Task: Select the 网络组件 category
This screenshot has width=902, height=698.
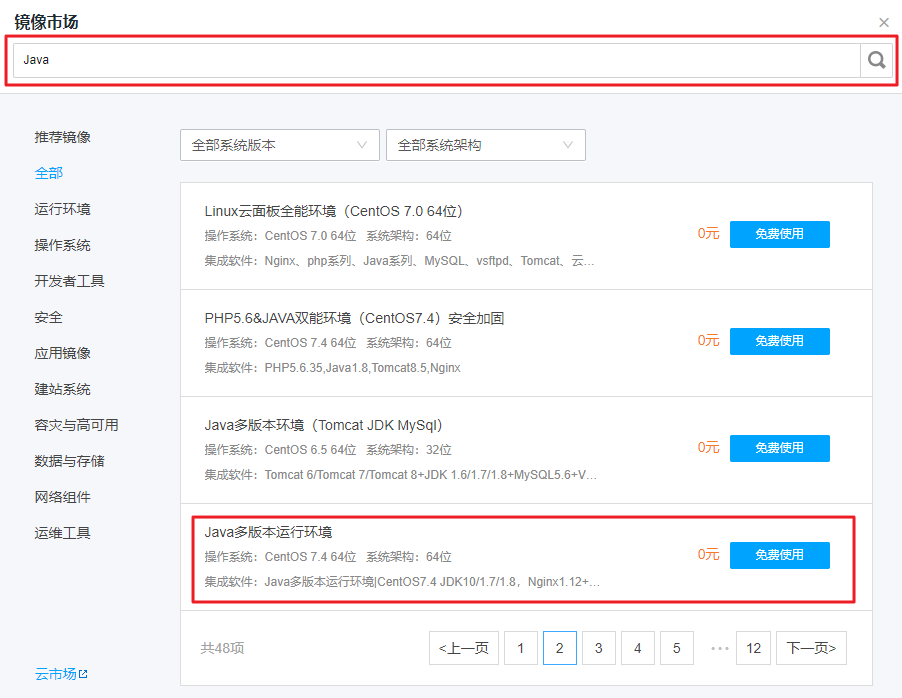Action: click(62, 497)
